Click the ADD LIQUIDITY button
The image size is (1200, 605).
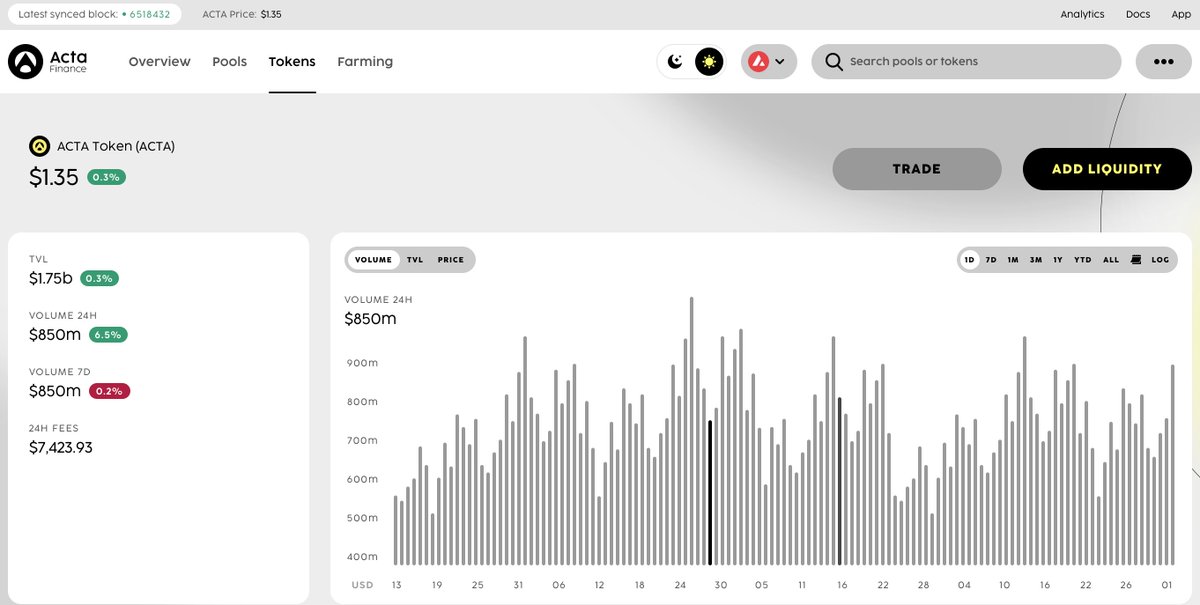(x=1107, y=169)
